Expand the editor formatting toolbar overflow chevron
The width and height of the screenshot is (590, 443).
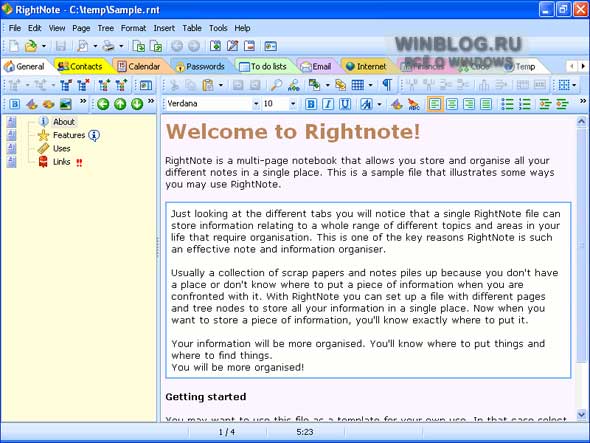583,101
